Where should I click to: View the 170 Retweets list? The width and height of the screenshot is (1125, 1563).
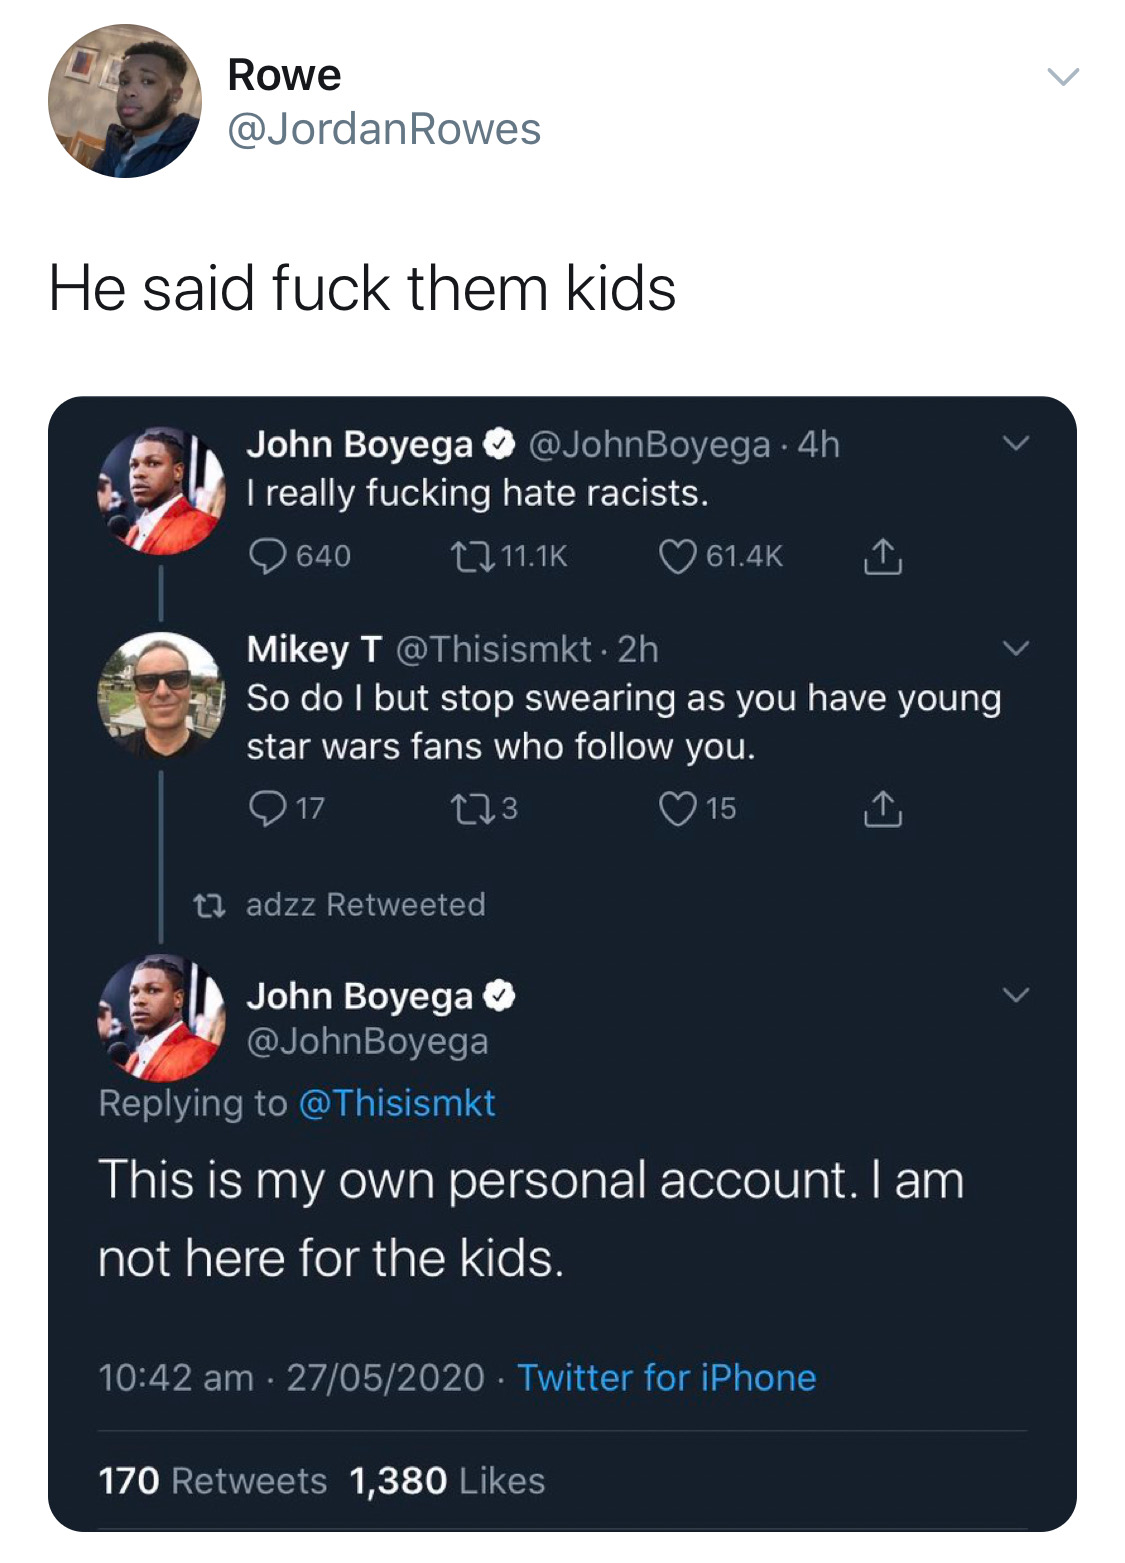click(212, 1481)
